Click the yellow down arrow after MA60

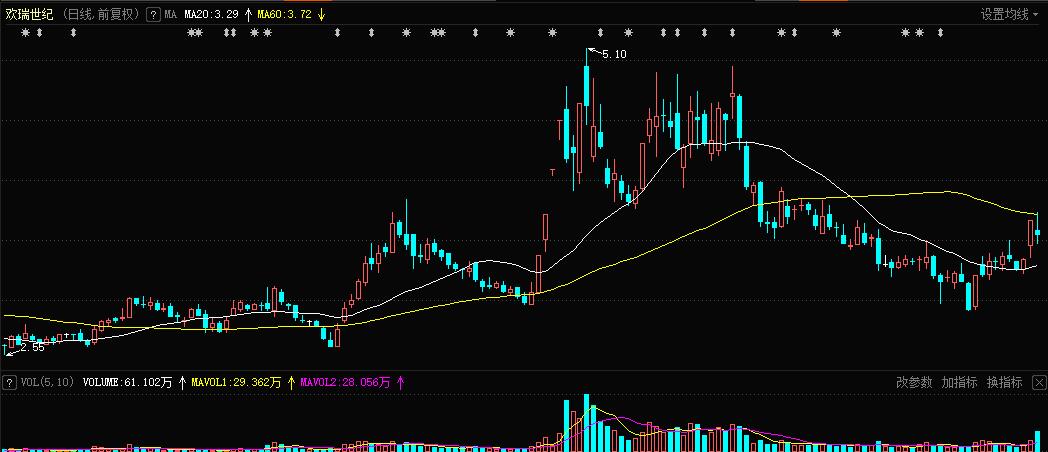coord(320,15)
